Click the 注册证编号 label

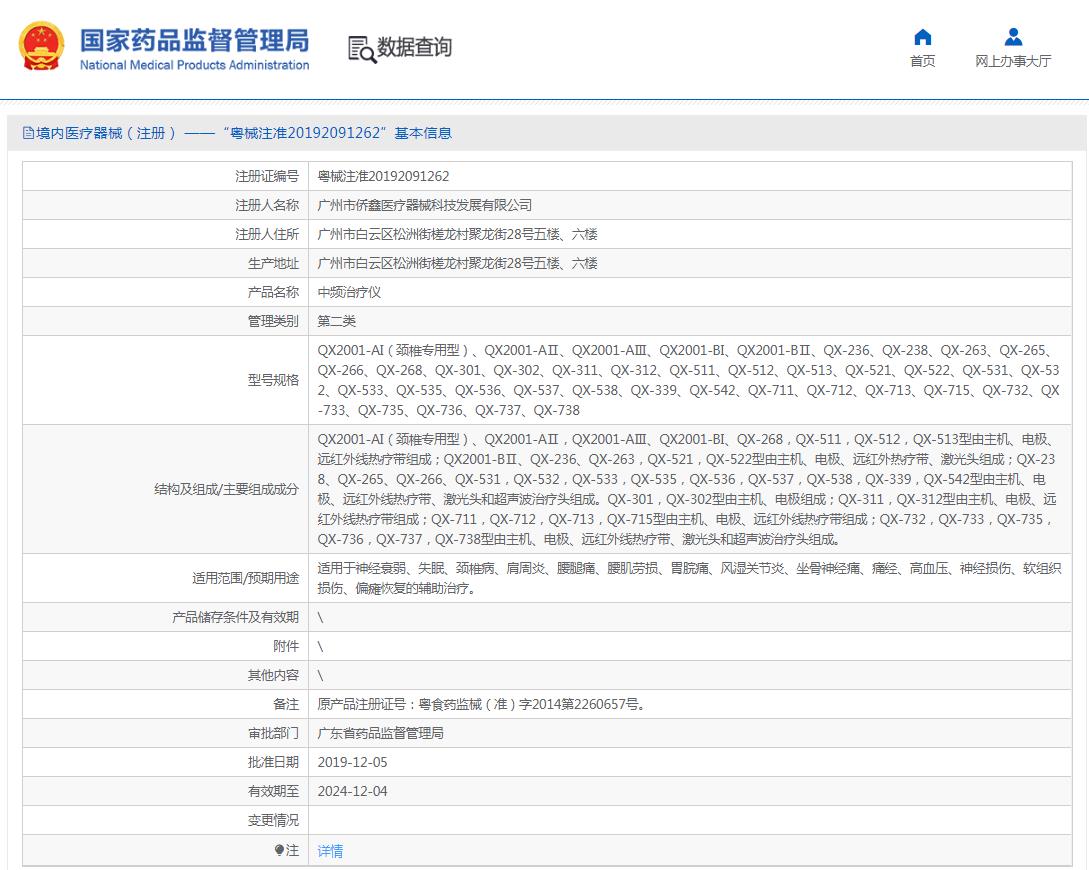(x=267, y=176)
